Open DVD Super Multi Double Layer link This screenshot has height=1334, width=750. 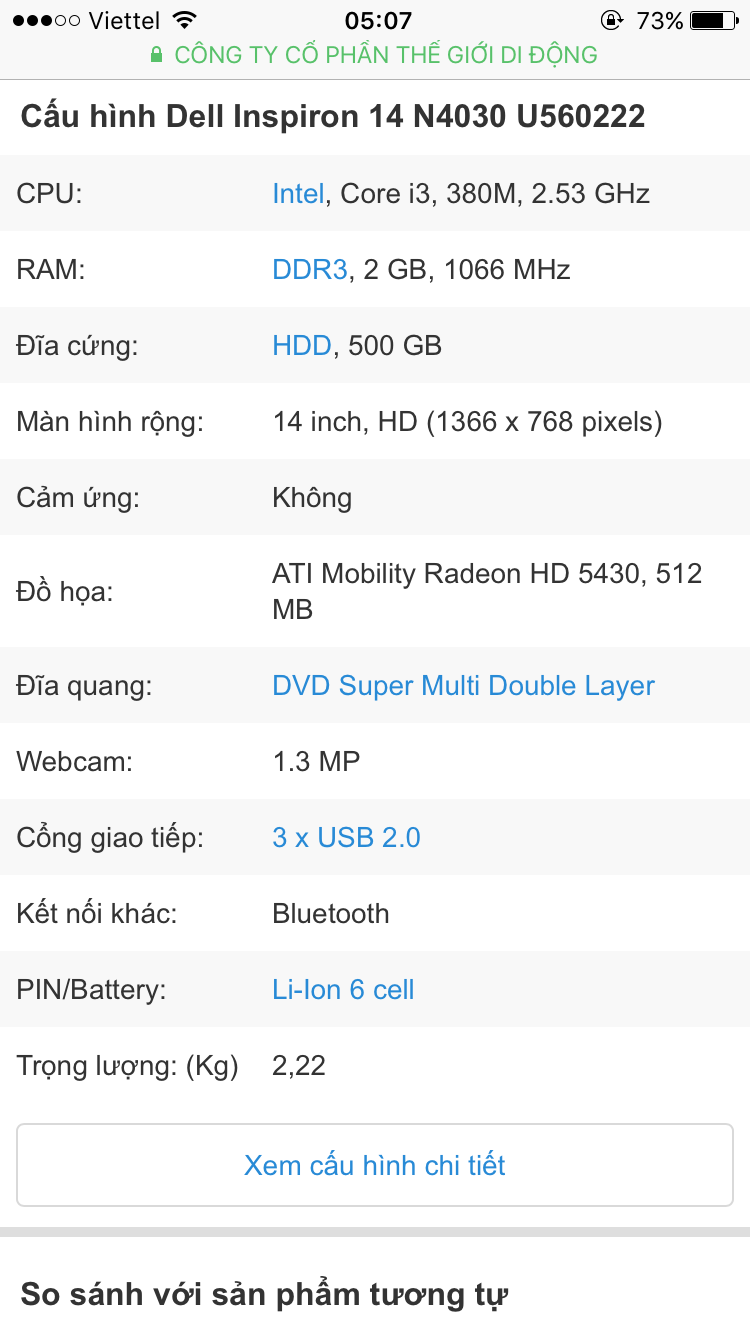tap(464, 686)
